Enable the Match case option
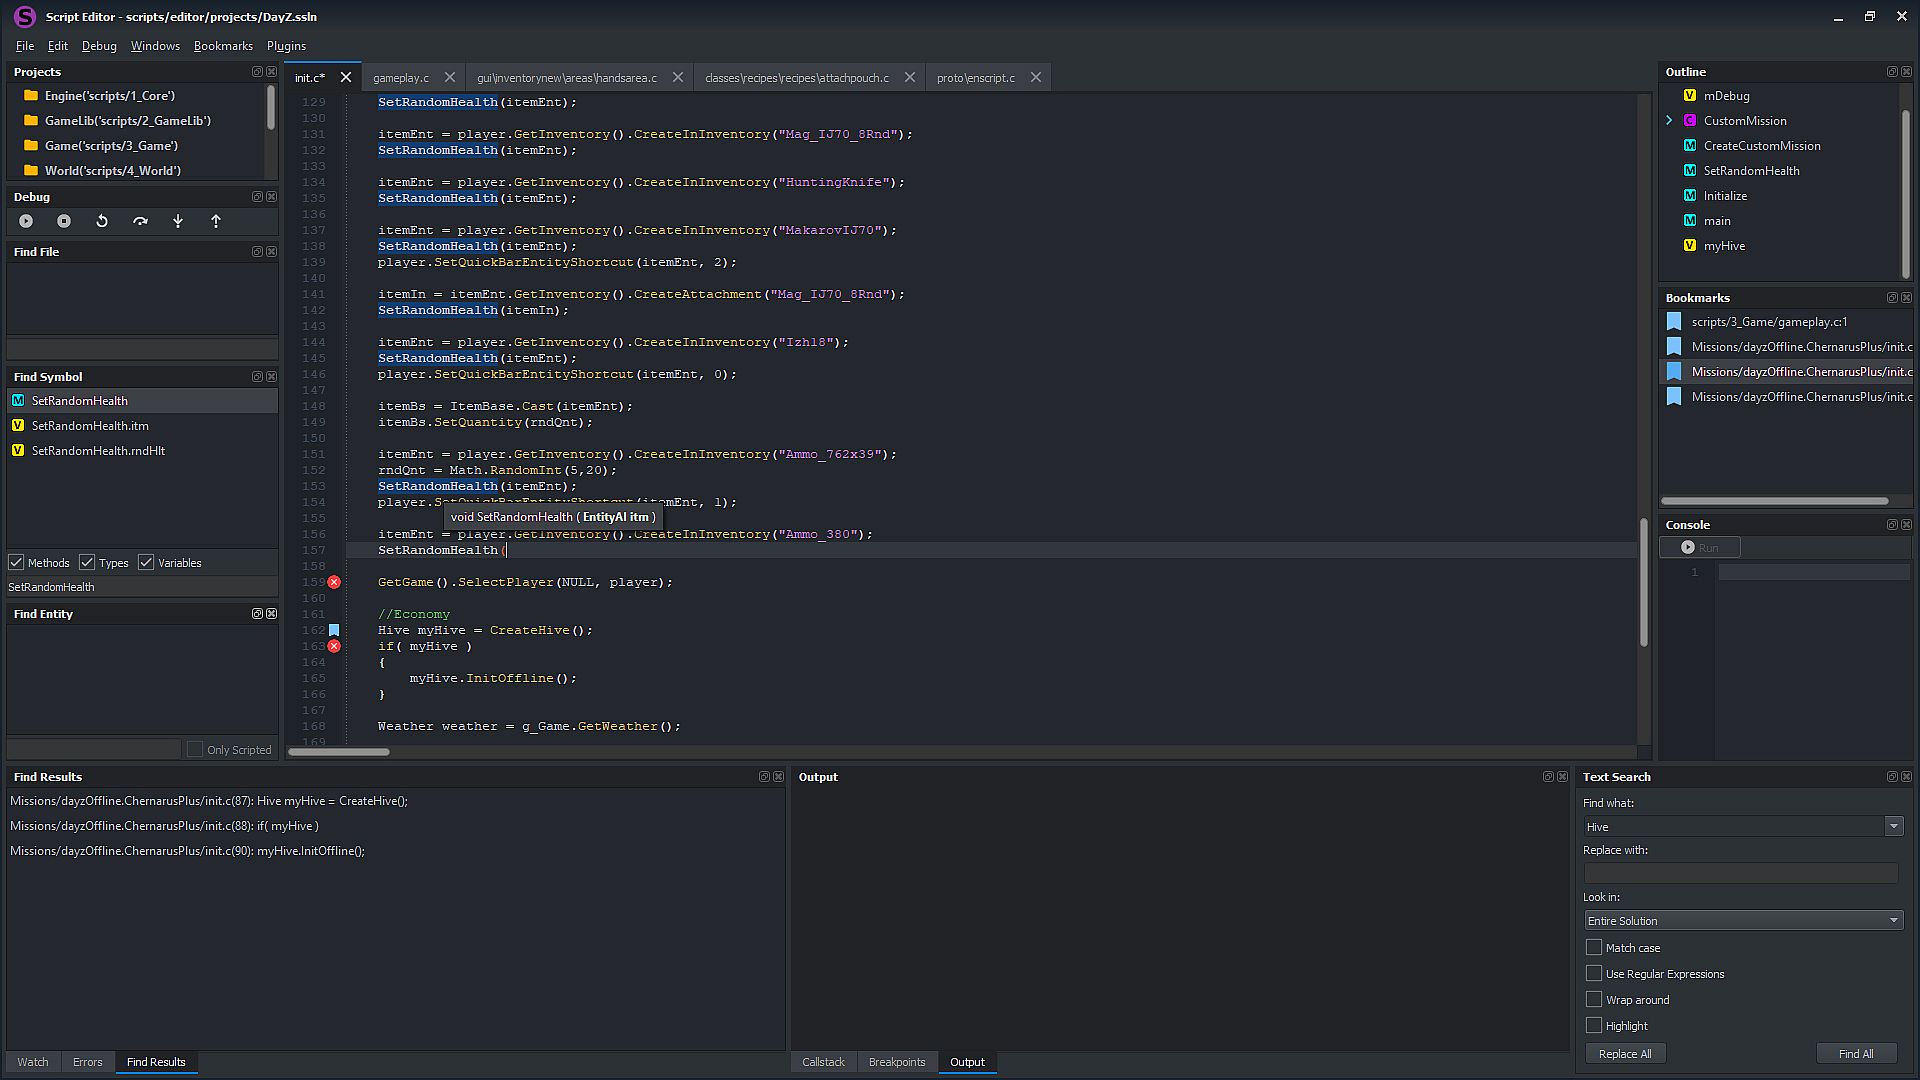 [x=1594, y=947]
